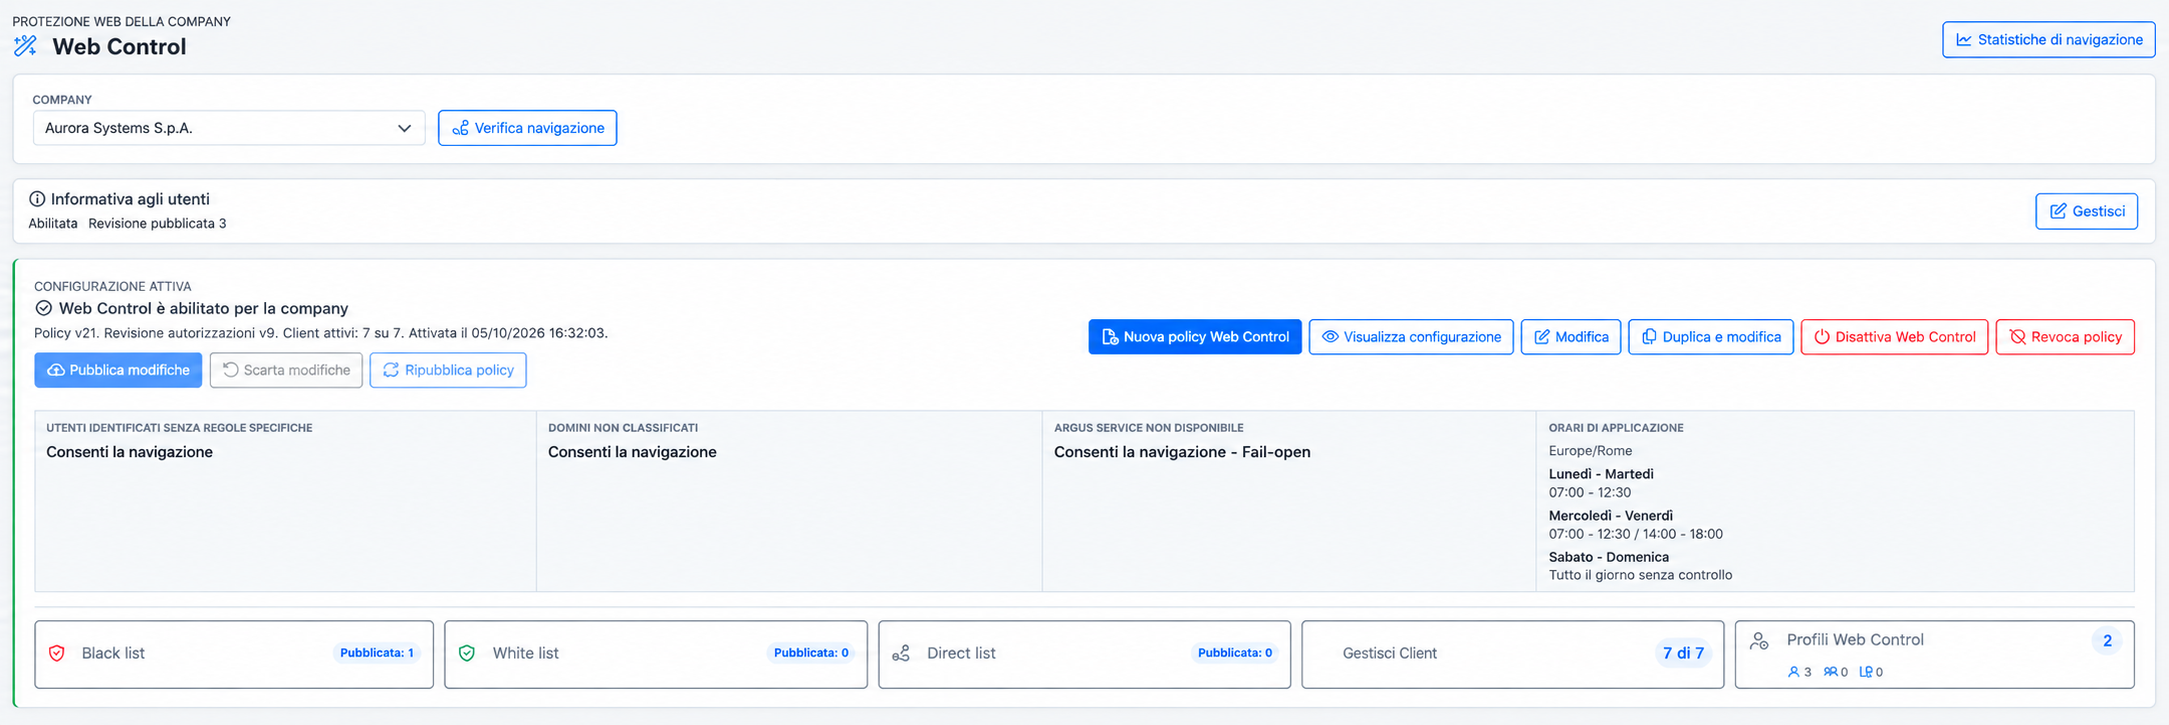Open Gestisci for user notice
2169x725 pixels.
tap(2086, 211)
